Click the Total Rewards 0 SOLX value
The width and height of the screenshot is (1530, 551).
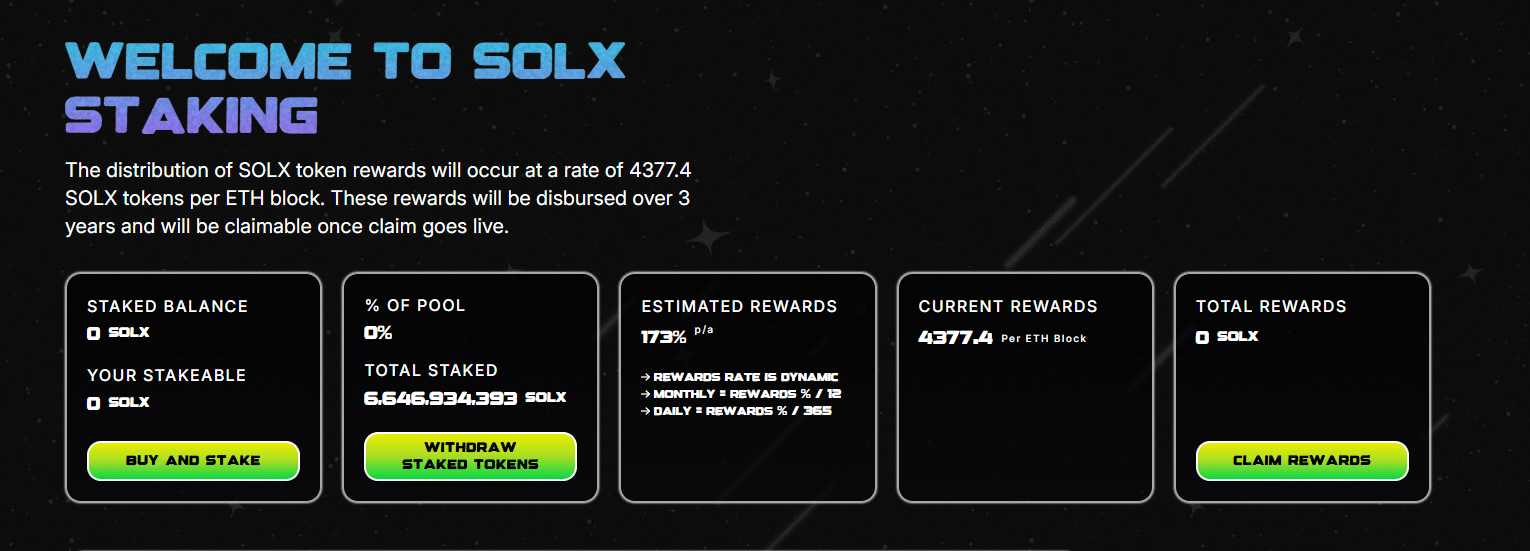[1227, 337]
